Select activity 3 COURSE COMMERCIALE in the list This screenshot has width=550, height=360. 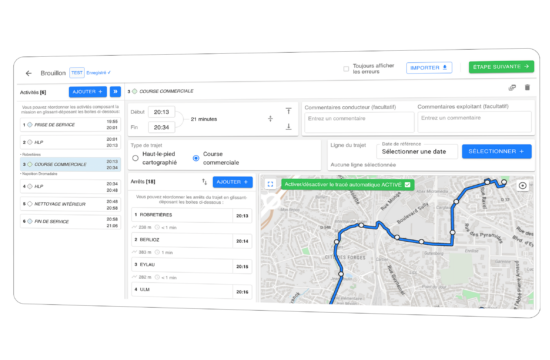coord(71,164)
